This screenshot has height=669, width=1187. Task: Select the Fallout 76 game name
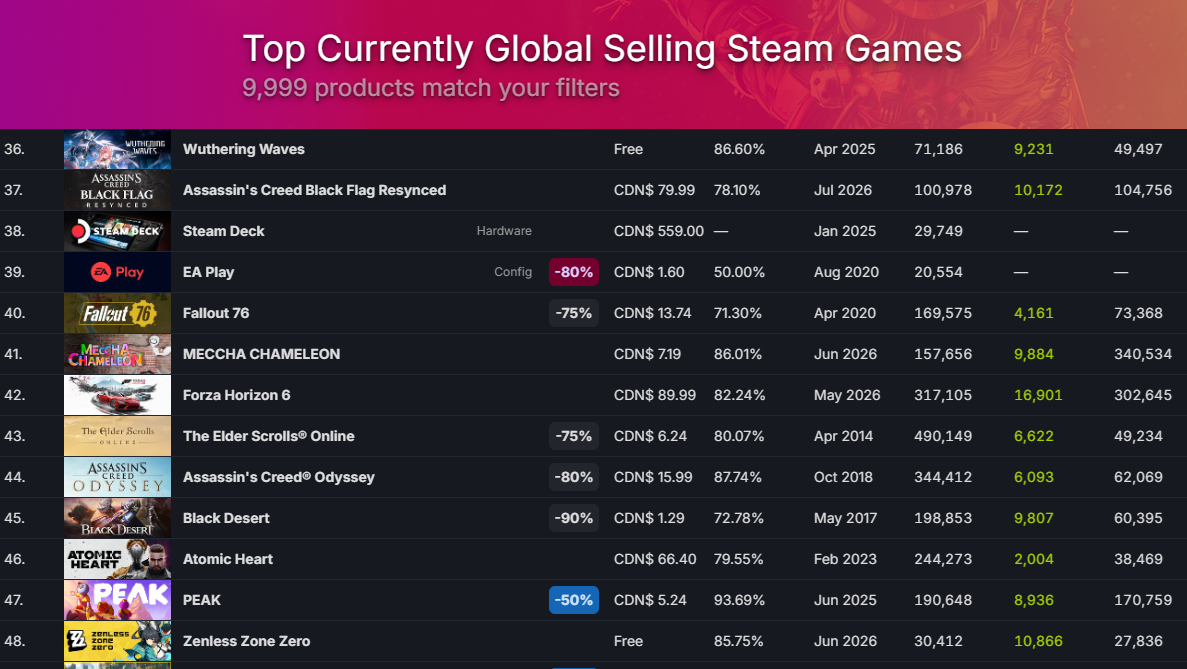tap(216, 313)
